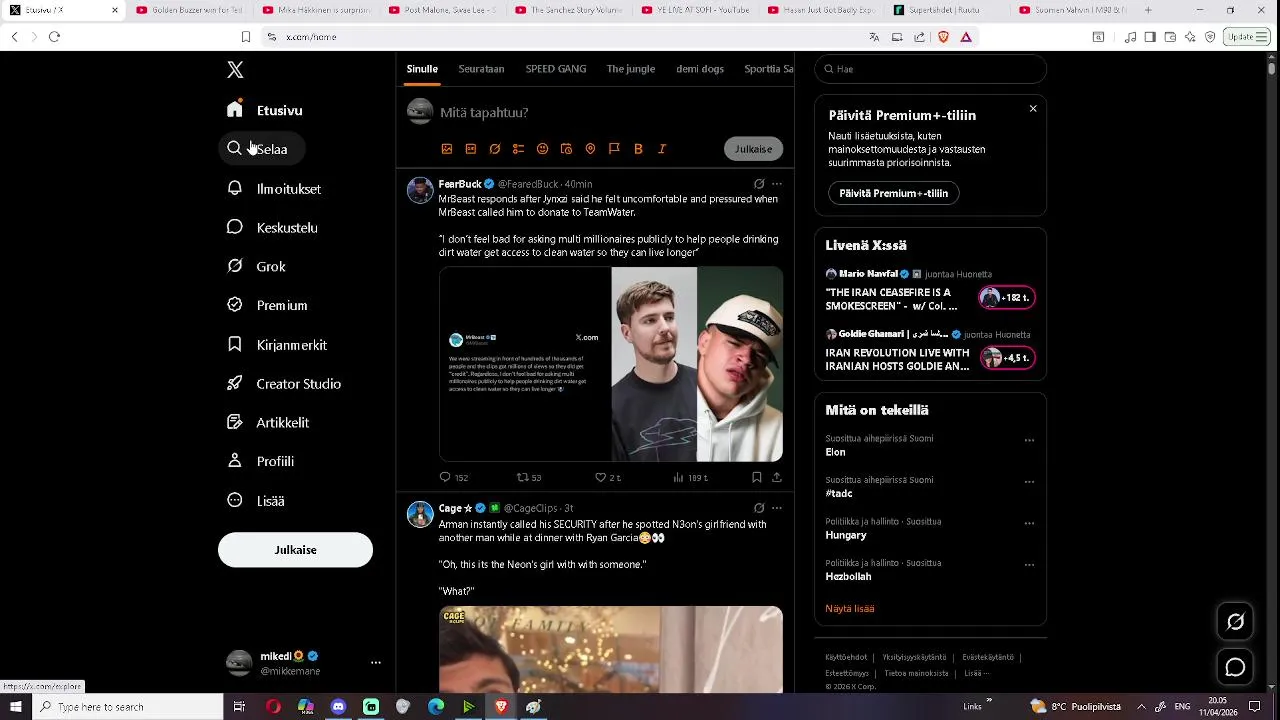The image size is (1280, 720).
Task: Click the big Julkaise button in the sidebar
Action: [295, 550]
